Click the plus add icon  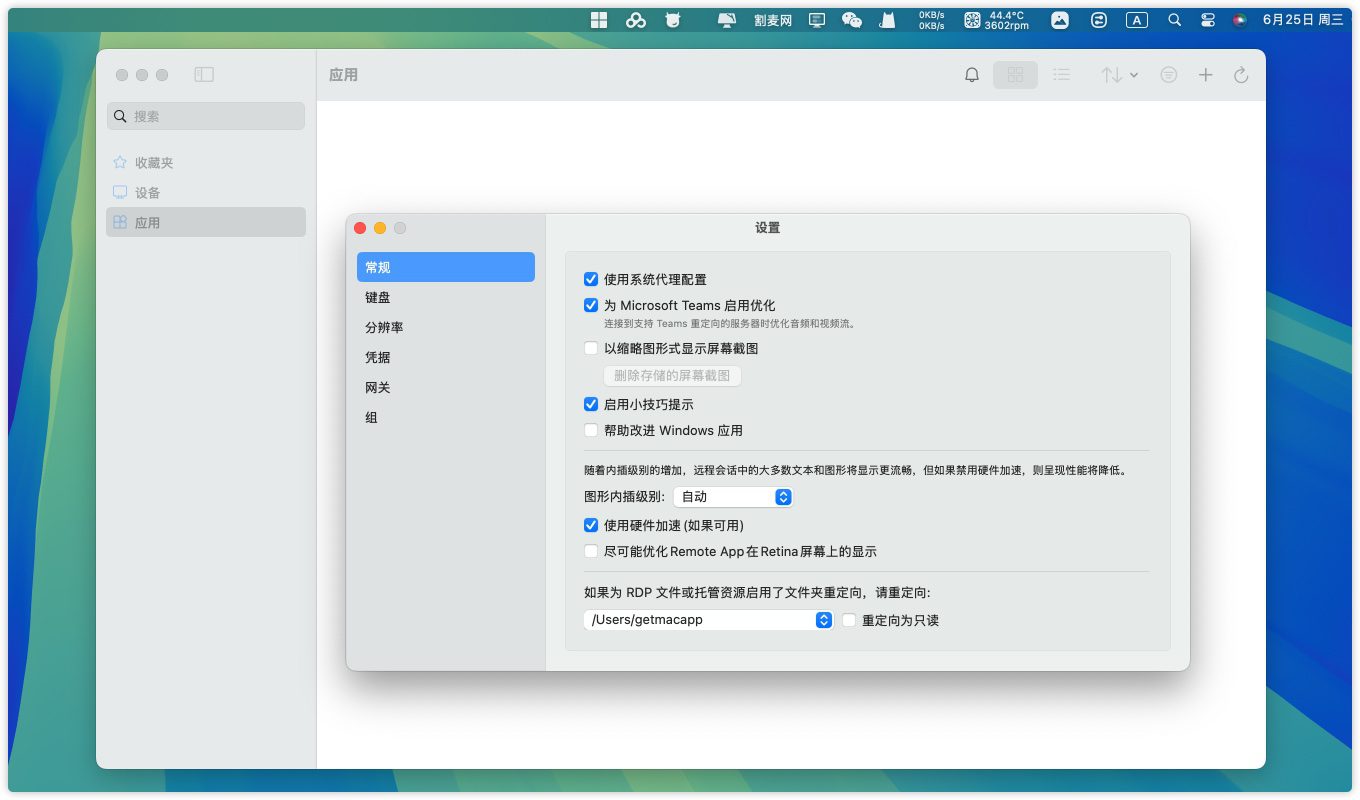1205,75
